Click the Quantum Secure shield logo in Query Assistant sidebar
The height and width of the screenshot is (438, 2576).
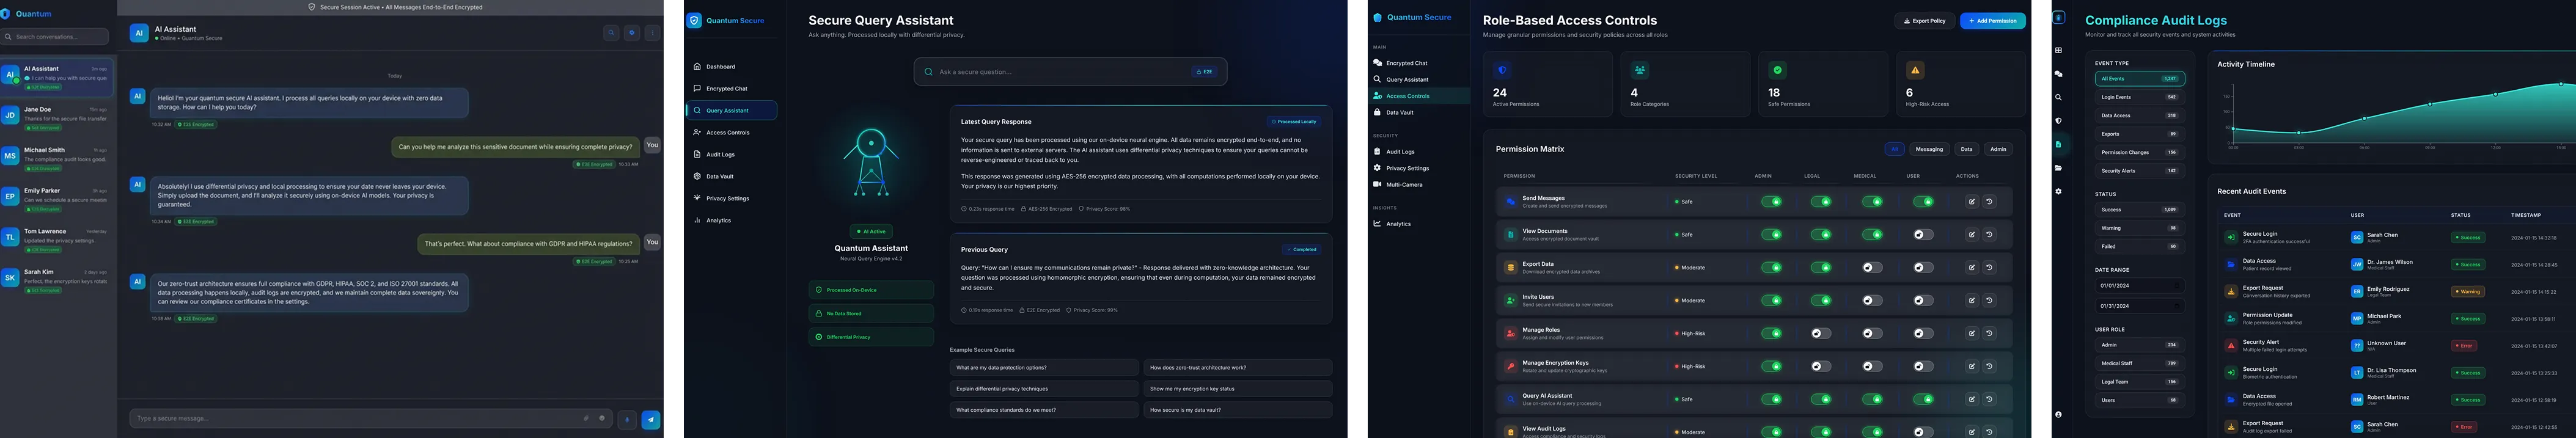695,20
